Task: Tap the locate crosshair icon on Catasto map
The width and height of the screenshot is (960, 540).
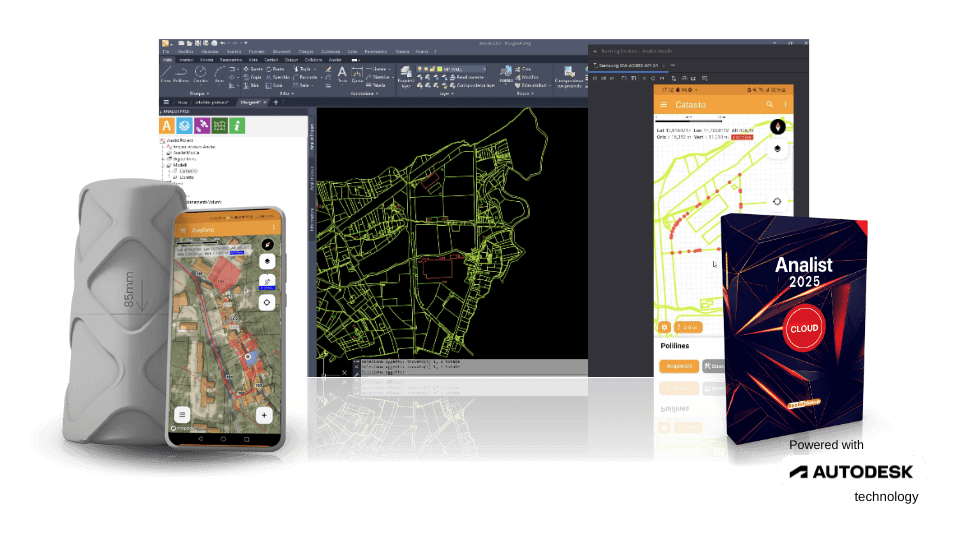Action: tap(776, 202)
